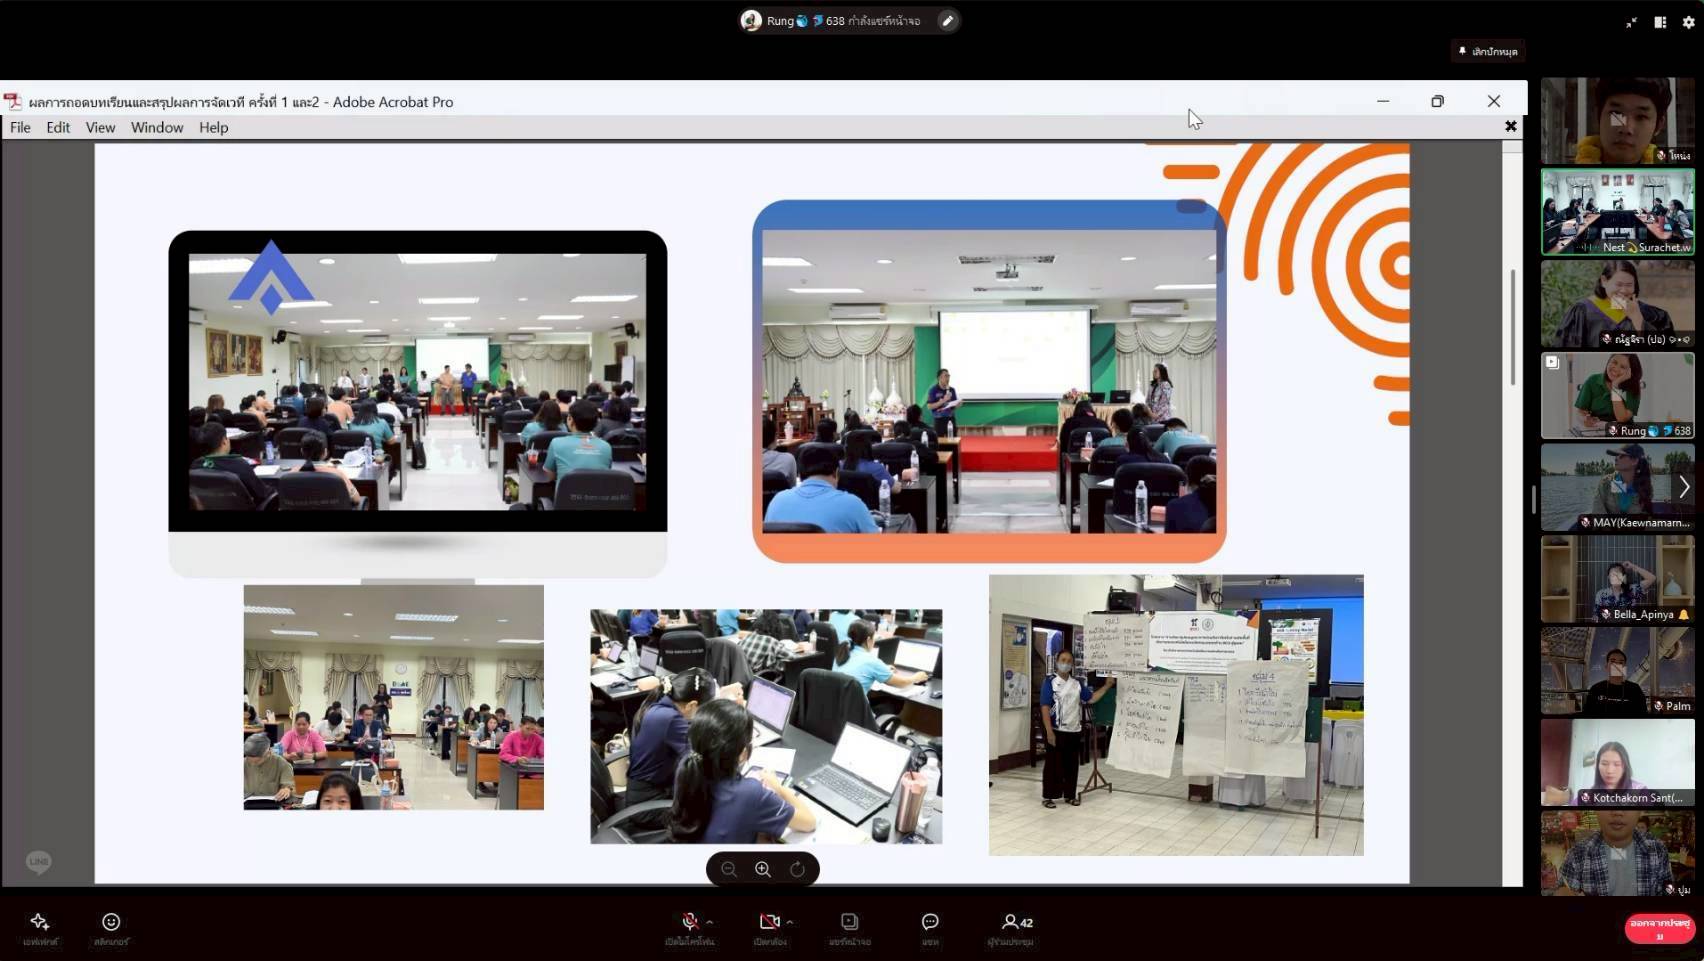Open the chat bubble icon
Image resolution: width=1704 pixels, height=961 pixels.
(x=930, y=922)
